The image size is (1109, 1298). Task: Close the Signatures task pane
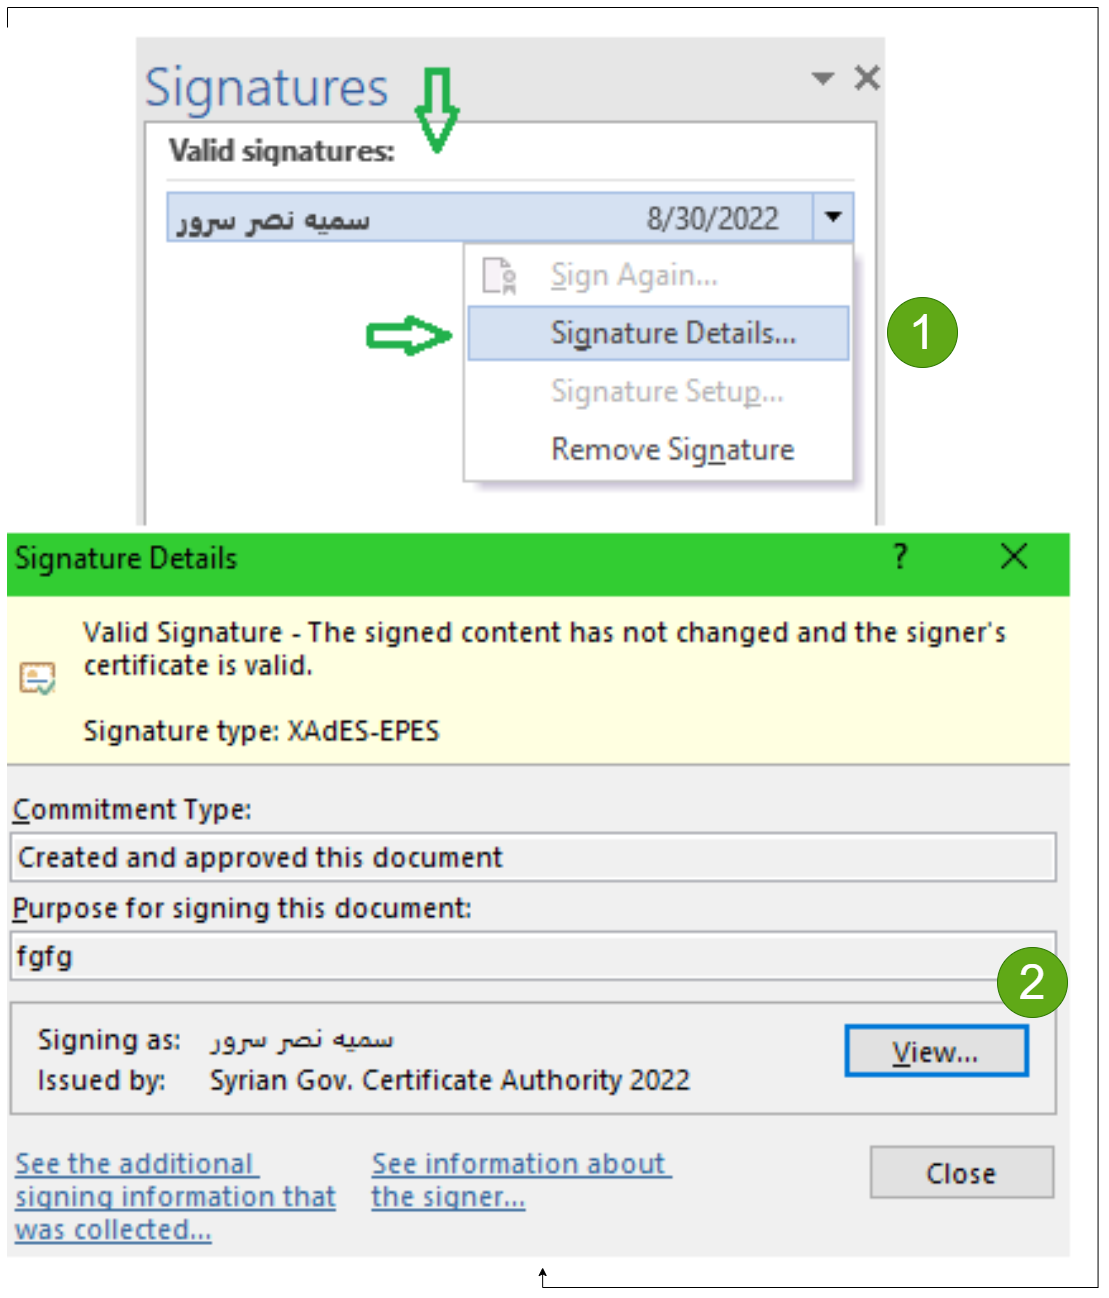(867, 78)
